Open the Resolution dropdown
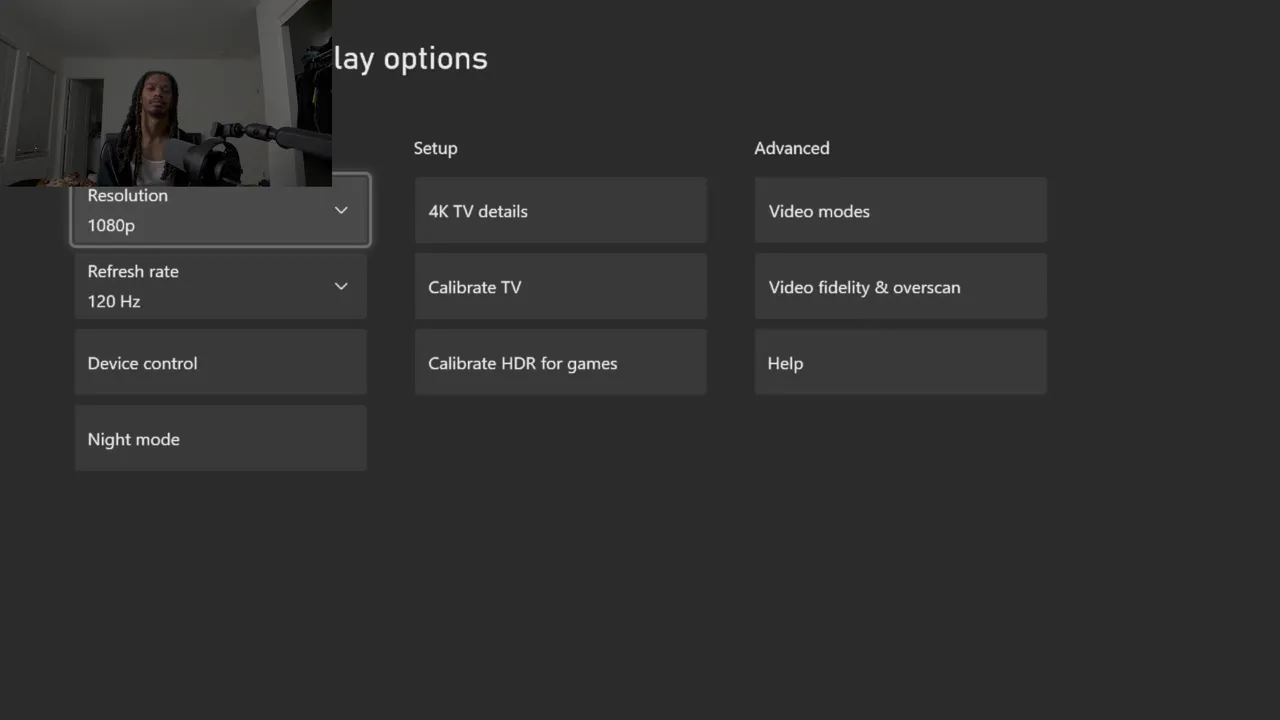 pyautogui.click(x=220, y=211)
